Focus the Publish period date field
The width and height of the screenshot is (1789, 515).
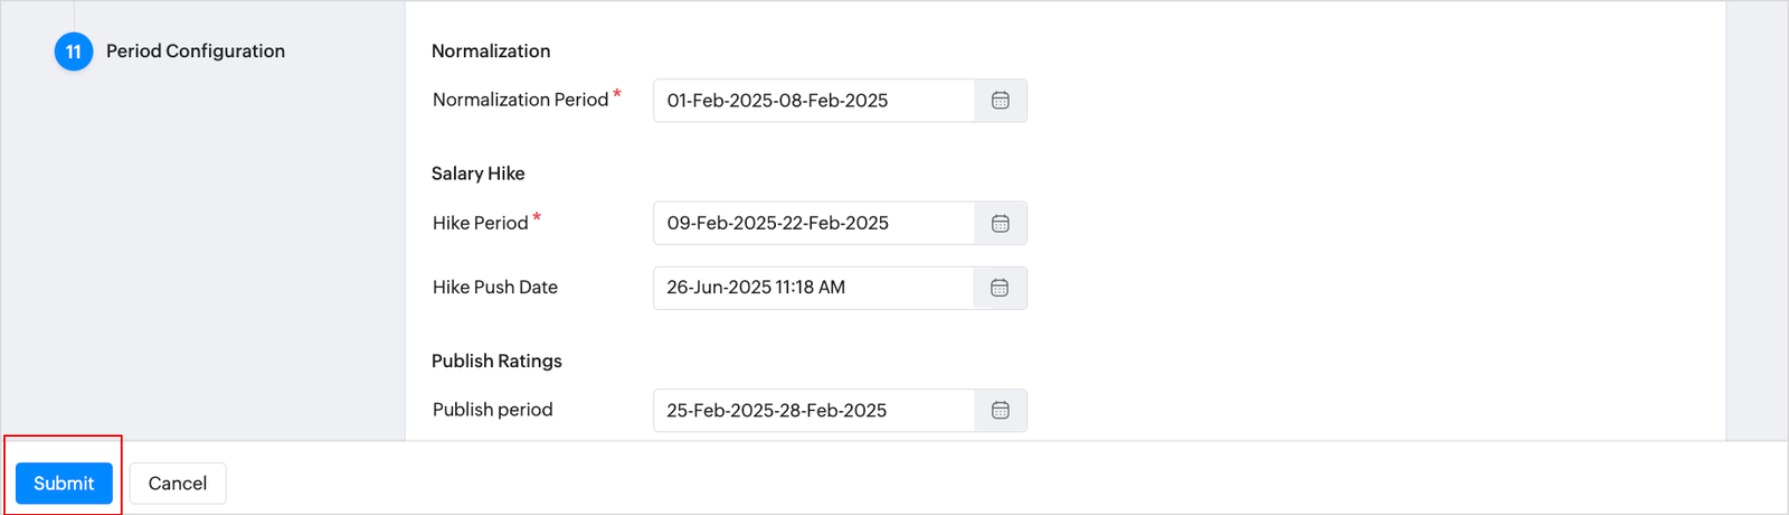814,410
